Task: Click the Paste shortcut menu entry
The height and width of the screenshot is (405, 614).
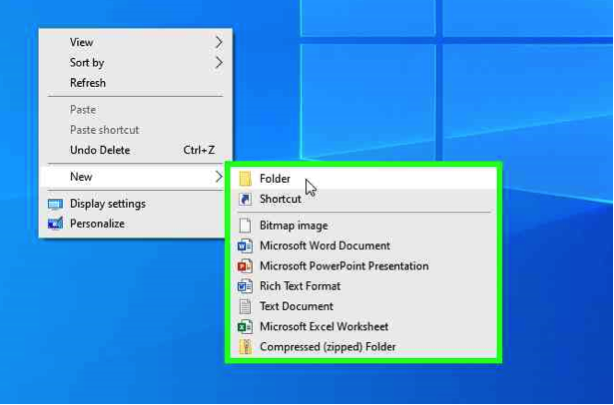Action: 104,130
